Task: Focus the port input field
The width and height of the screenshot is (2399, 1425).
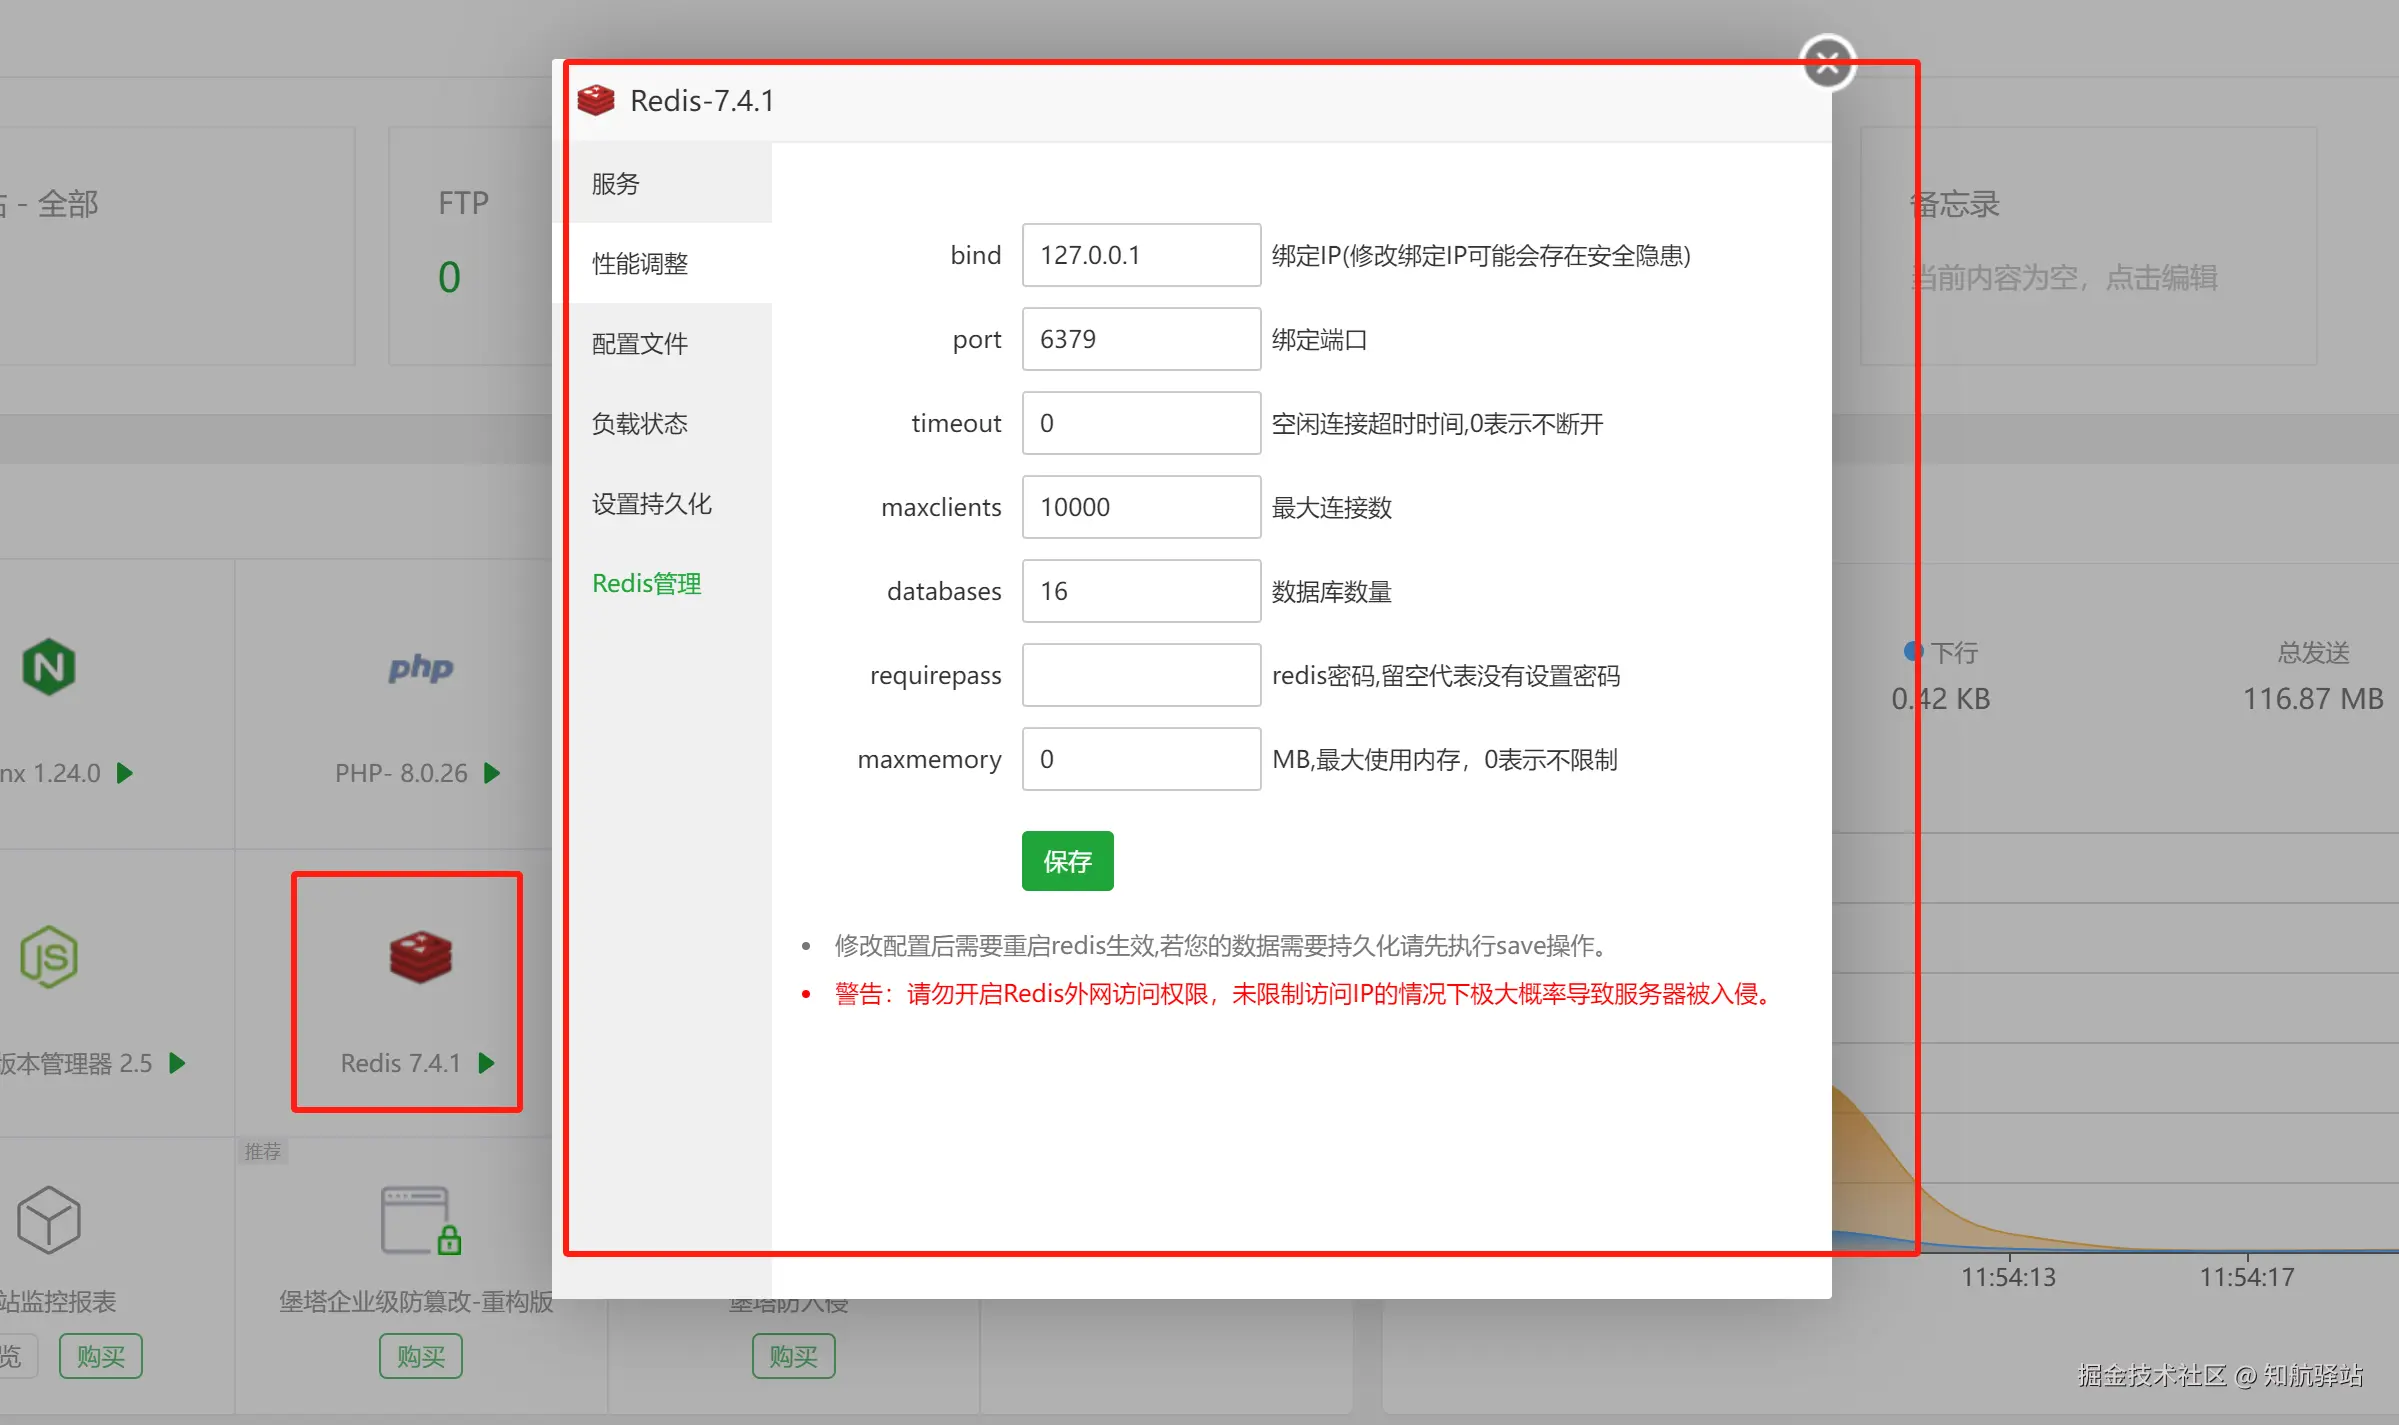Action: (x=1141, y=339)
